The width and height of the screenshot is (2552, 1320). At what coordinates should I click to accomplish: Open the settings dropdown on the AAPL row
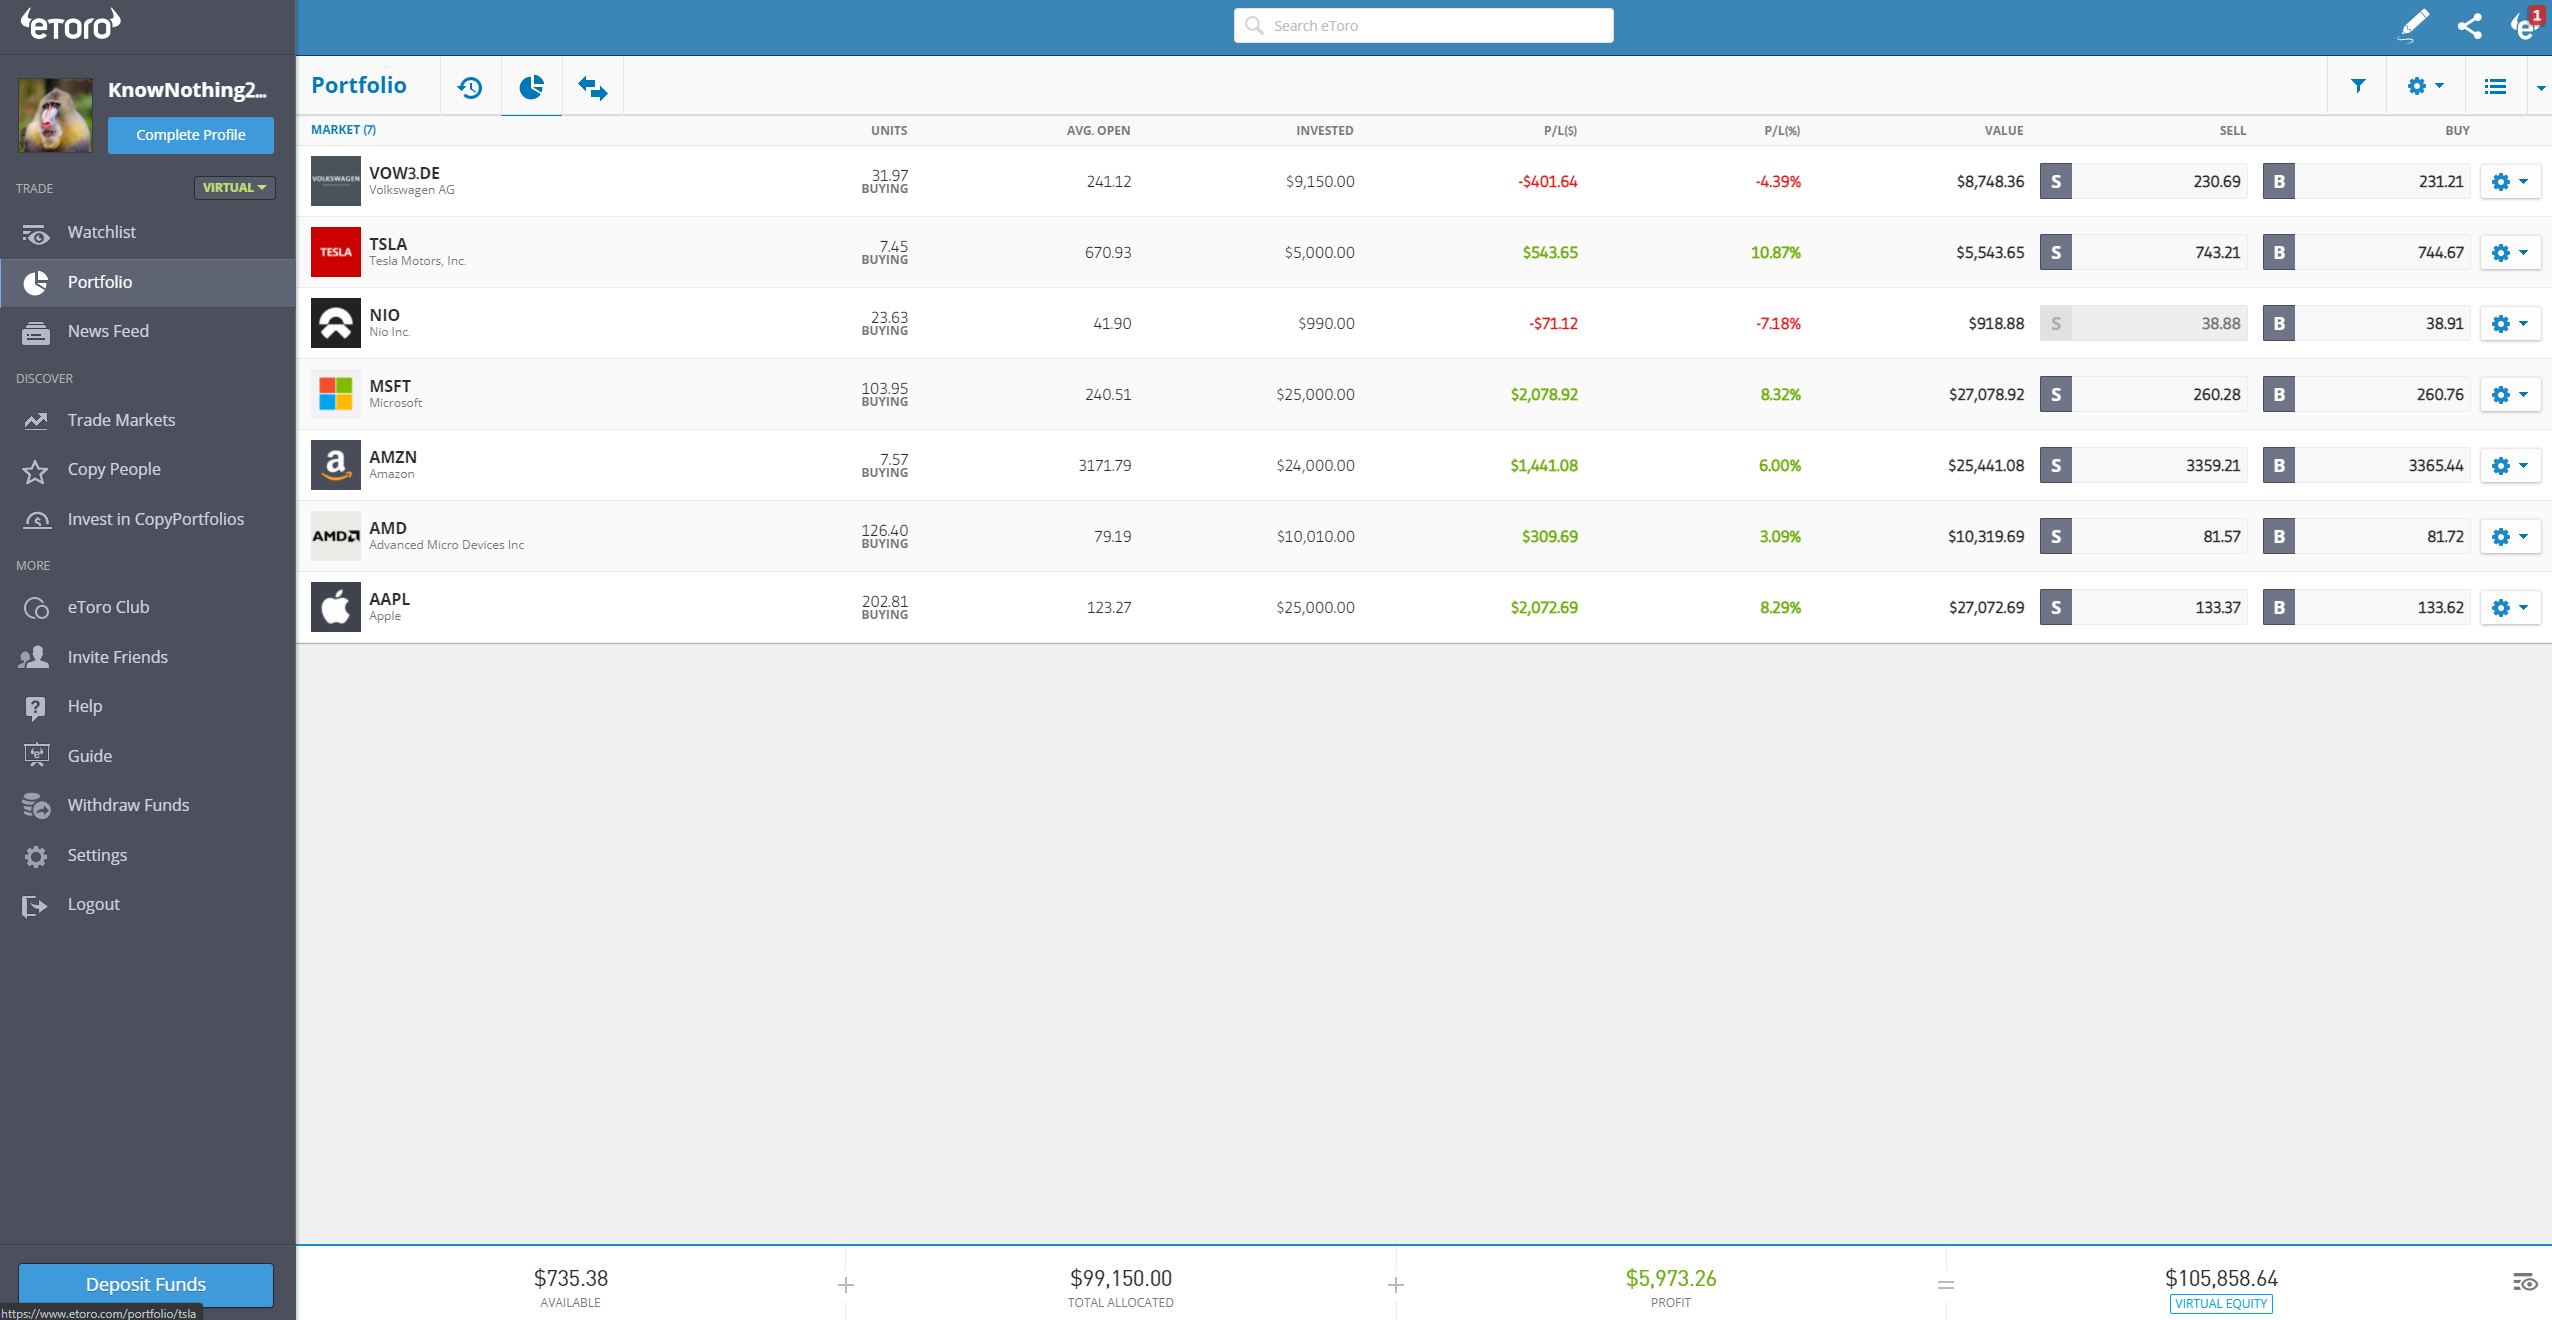click(x=2510, y=607)
